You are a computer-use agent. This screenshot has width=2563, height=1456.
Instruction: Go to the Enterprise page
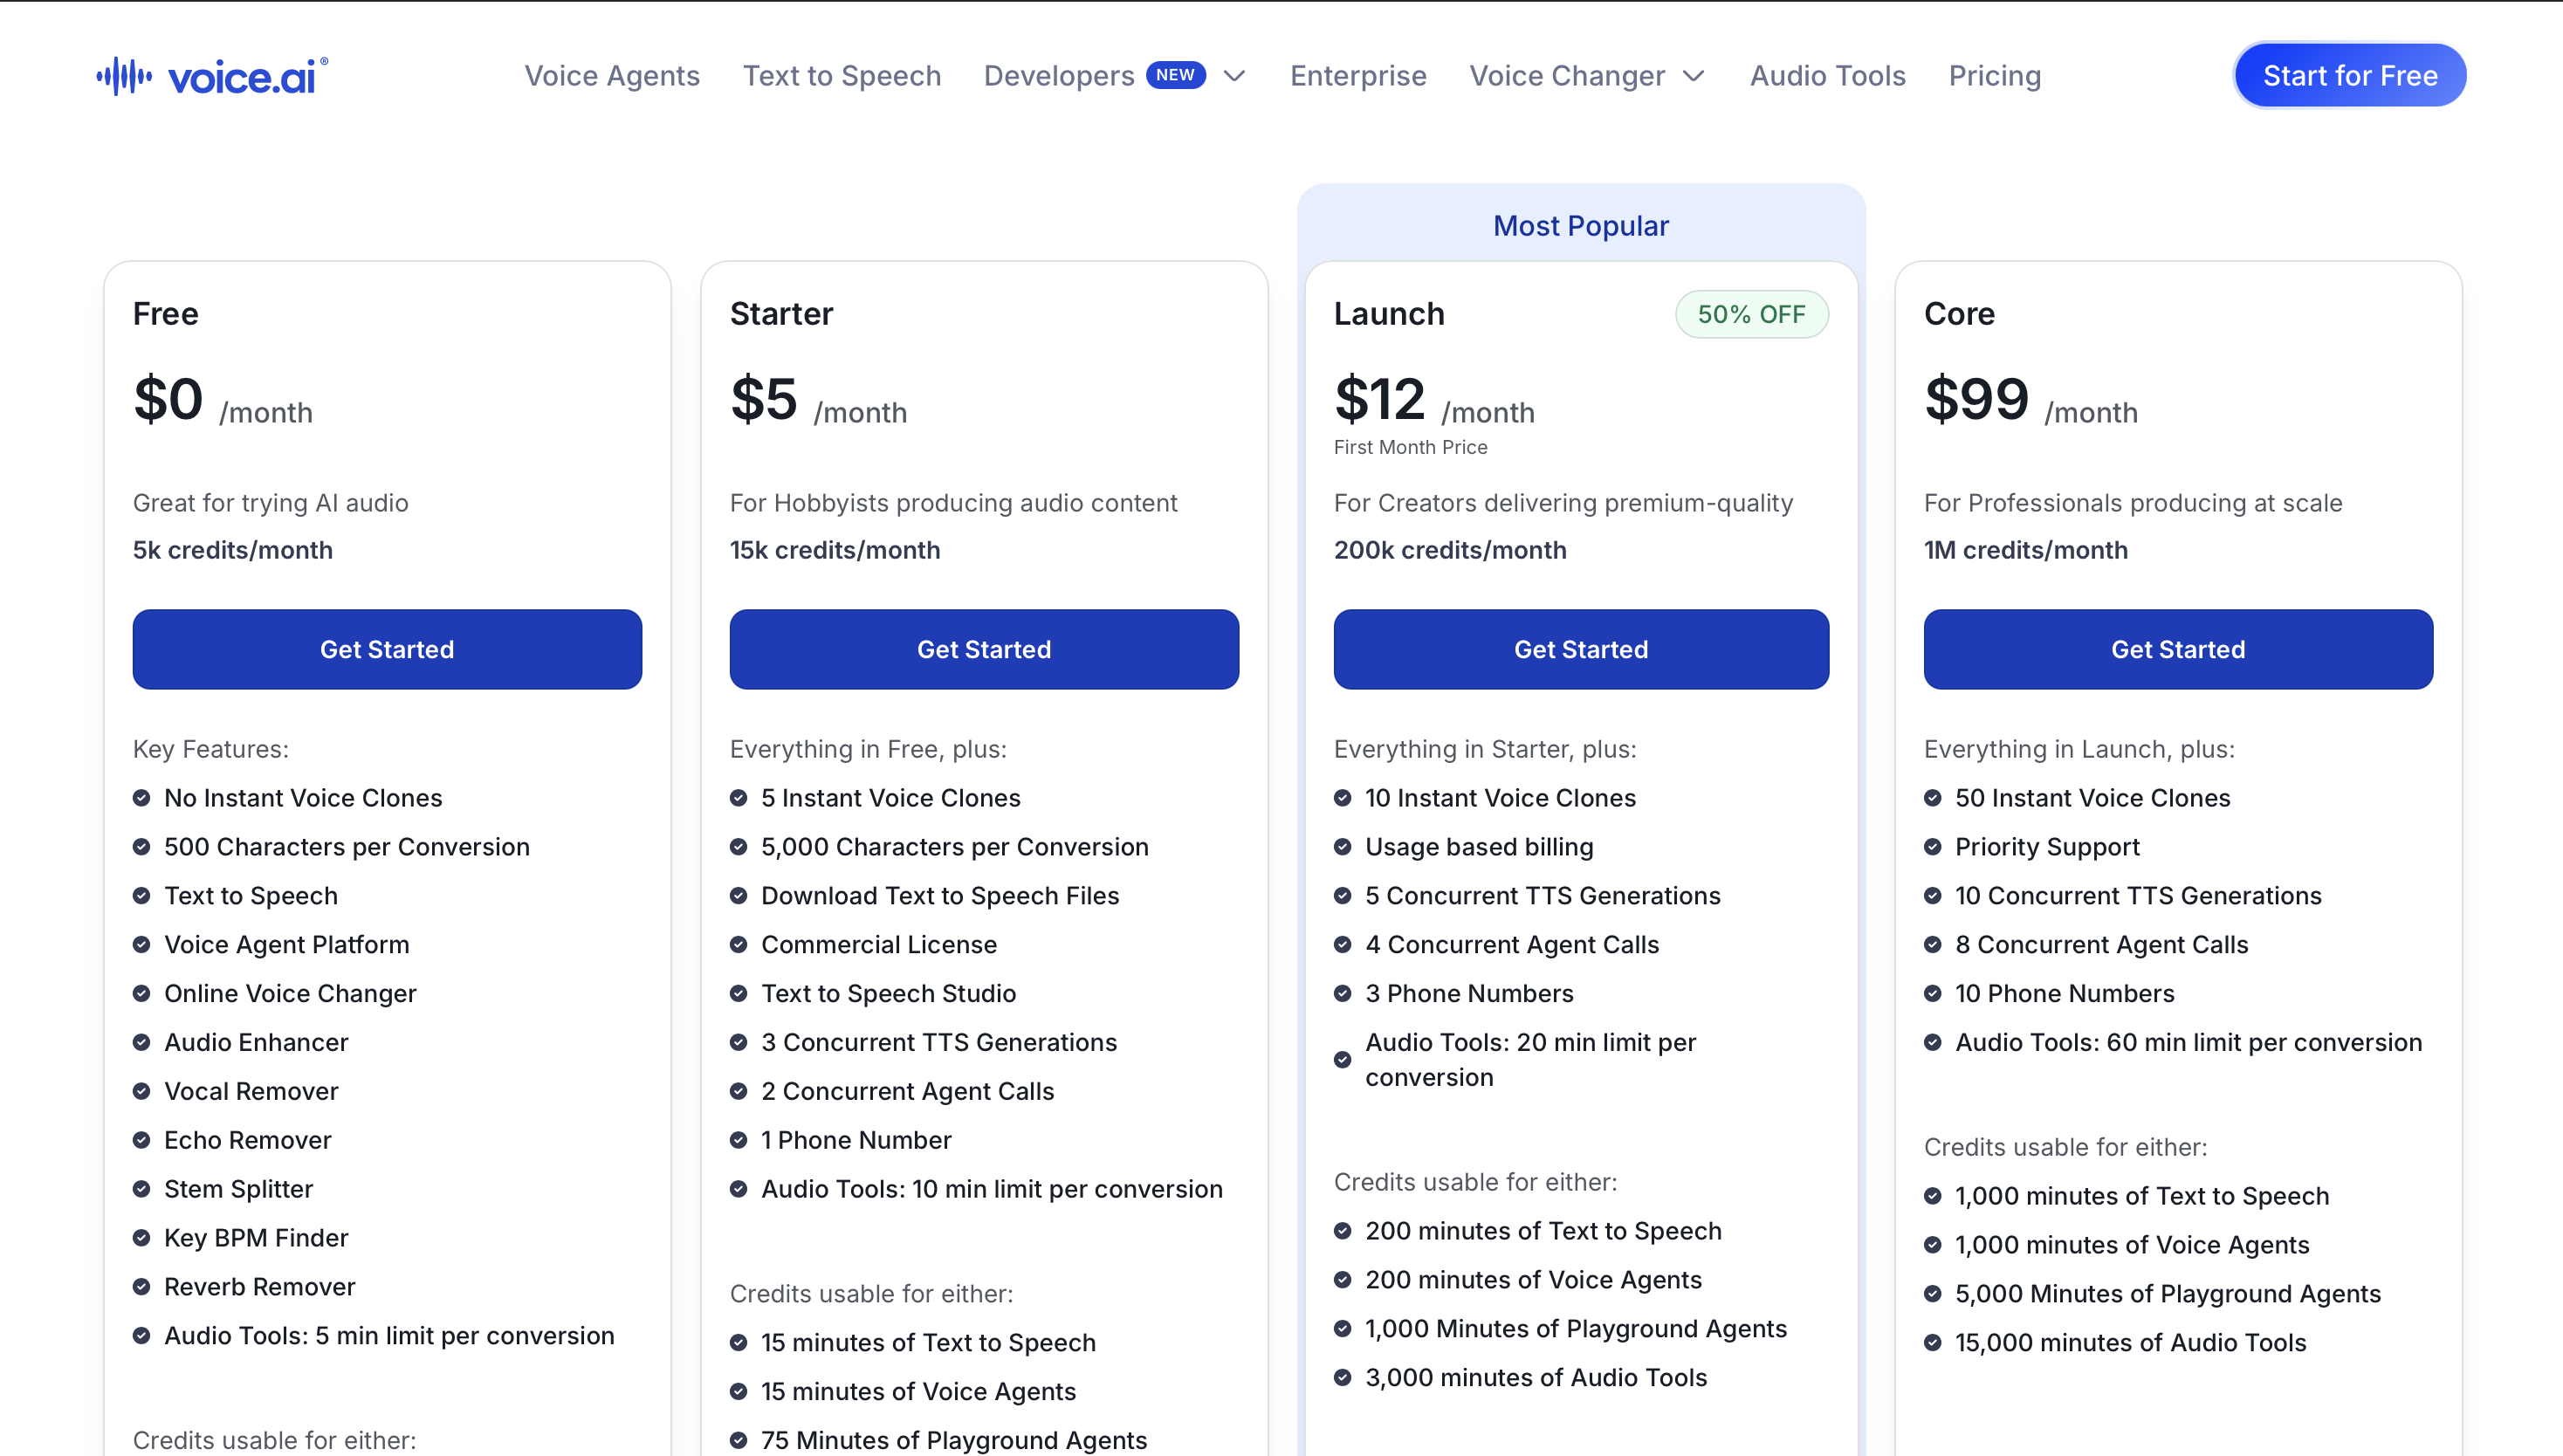[1358, 76]
